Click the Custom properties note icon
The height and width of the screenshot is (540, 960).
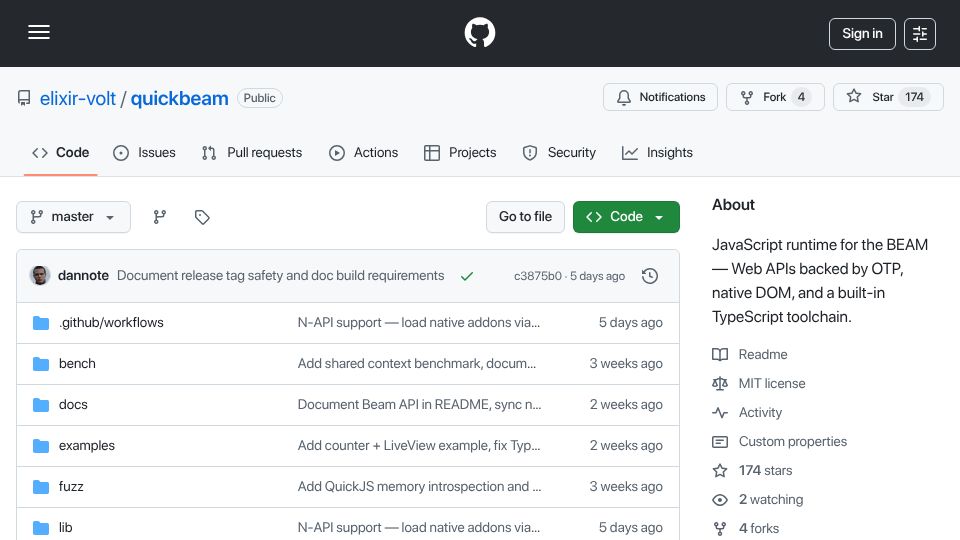tap(720, 441)
